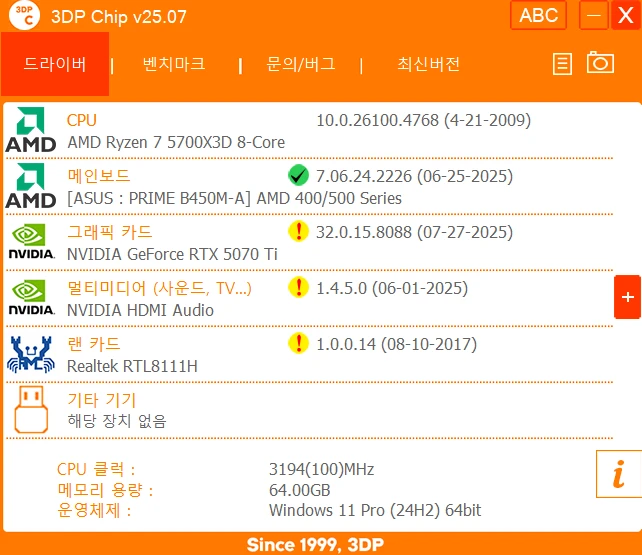Open the driver list copy icon
Viewport: 642px width, 555px height.
pyautogui.click(x=562, y=64)
